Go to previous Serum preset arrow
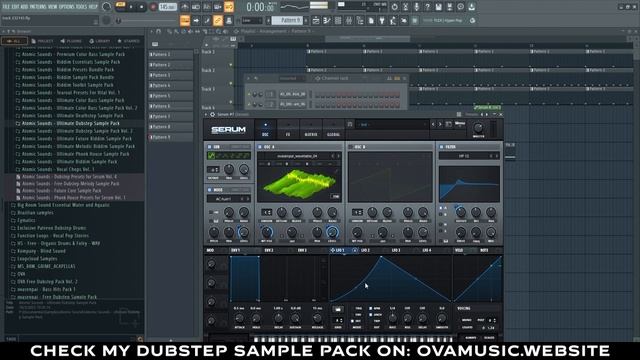Screen dimensions: 640x360 point(433,124)
